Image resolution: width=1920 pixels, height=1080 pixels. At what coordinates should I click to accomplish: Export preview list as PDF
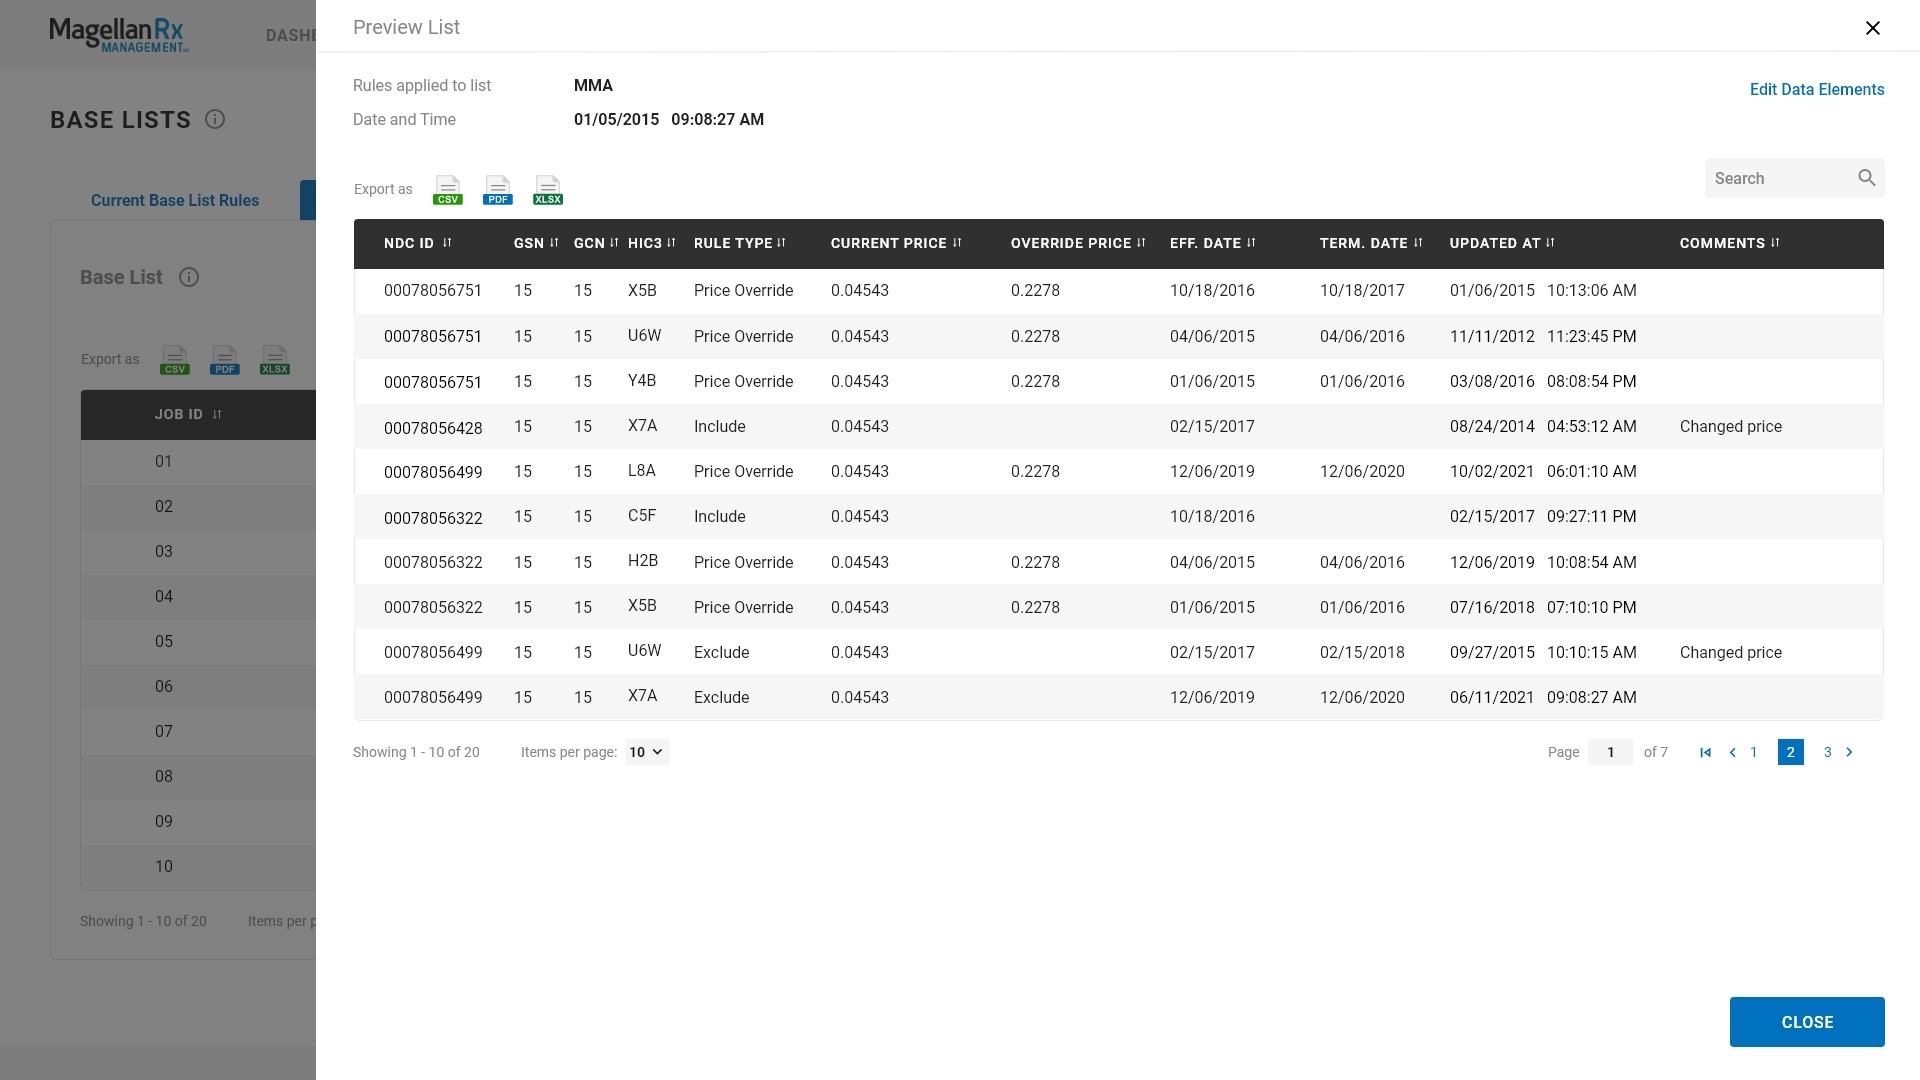pos(497,190)
